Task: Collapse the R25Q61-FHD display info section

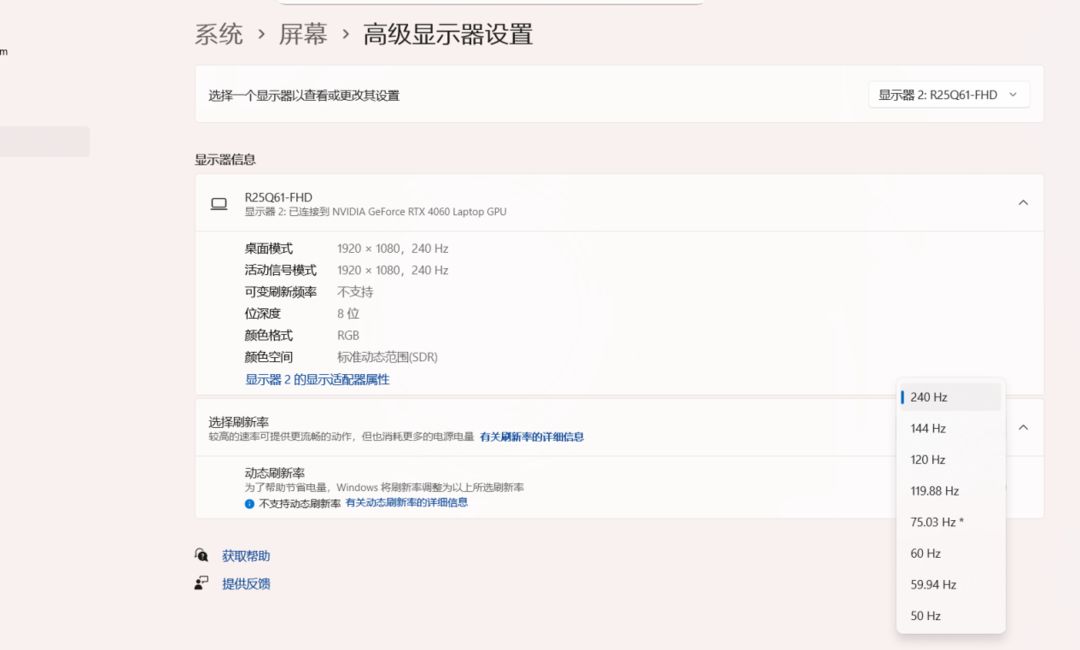Action: coord(1022,203)
